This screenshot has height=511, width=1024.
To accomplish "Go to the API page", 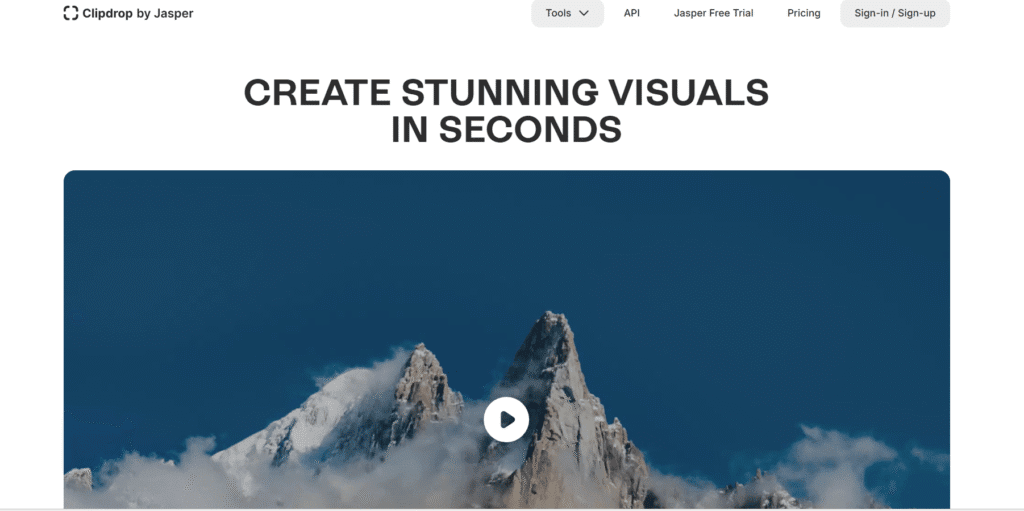I will point(632,13).
